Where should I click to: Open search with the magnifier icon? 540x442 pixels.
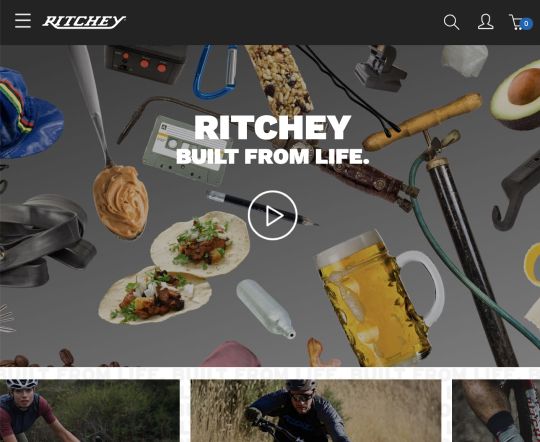(451, 22)
